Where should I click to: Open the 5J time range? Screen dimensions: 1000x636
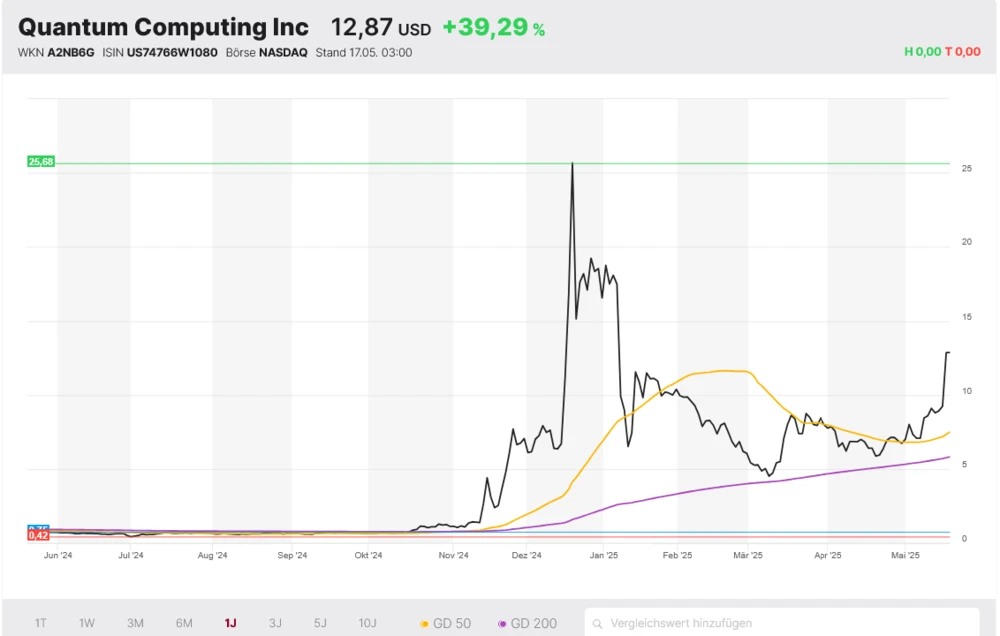coord(320,623)
